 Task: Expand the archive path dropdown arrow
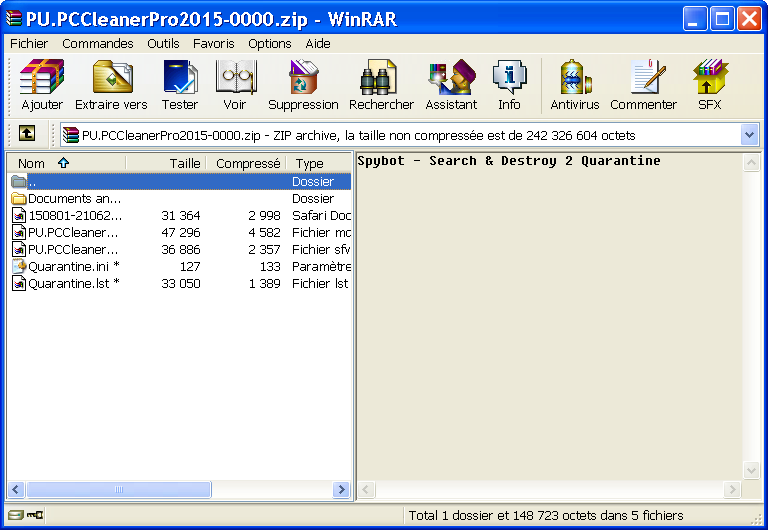point(749,135)
